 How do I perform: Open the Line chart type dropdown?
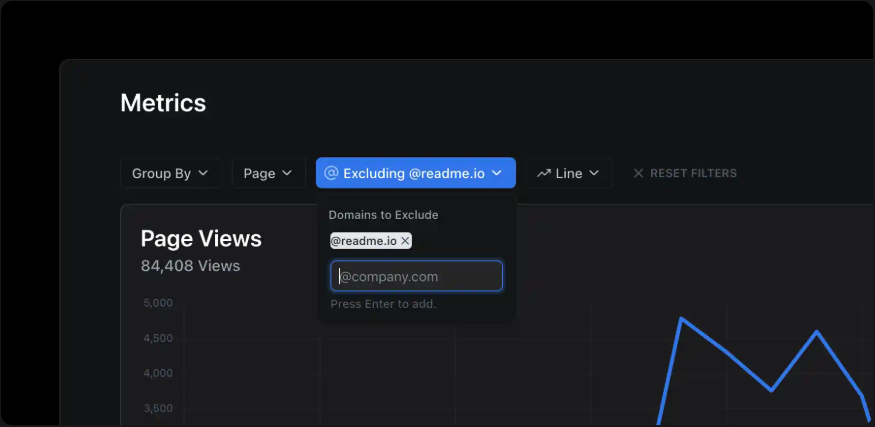pos(568,173)
